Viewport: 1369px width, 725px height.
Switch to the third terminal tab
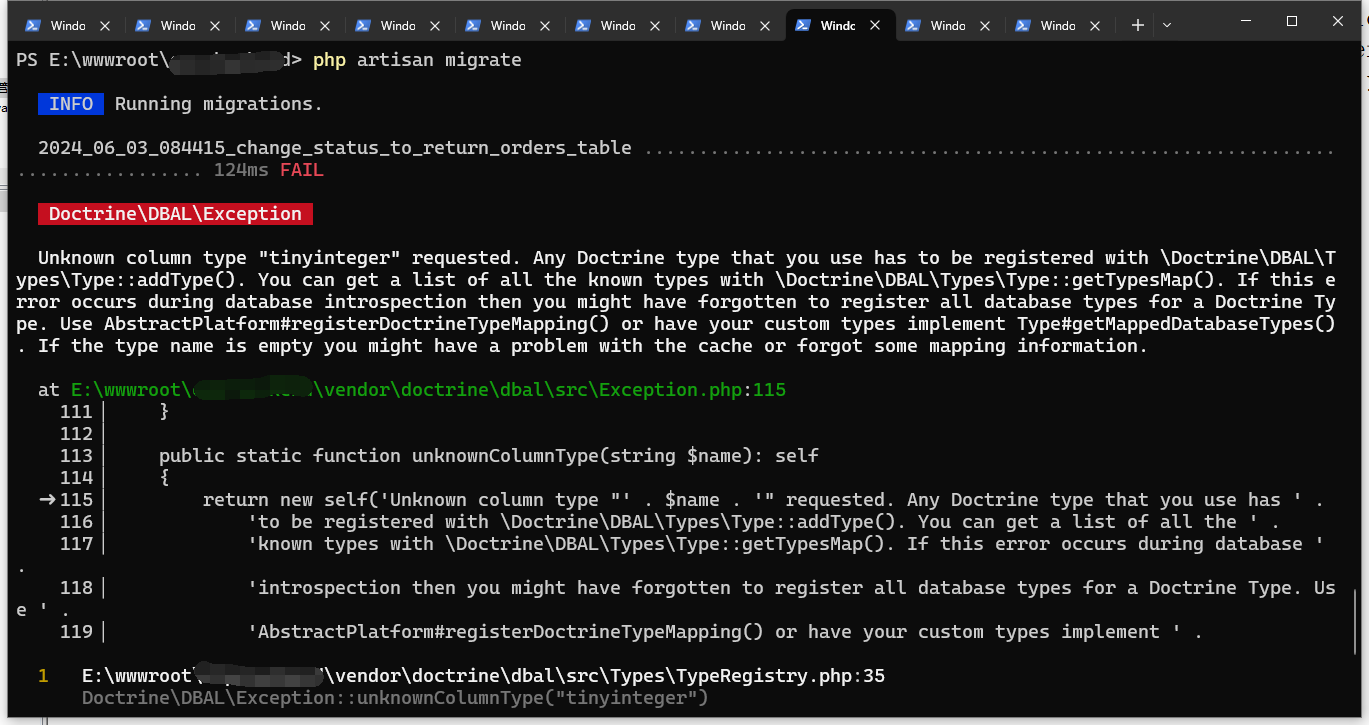(287, 26)
